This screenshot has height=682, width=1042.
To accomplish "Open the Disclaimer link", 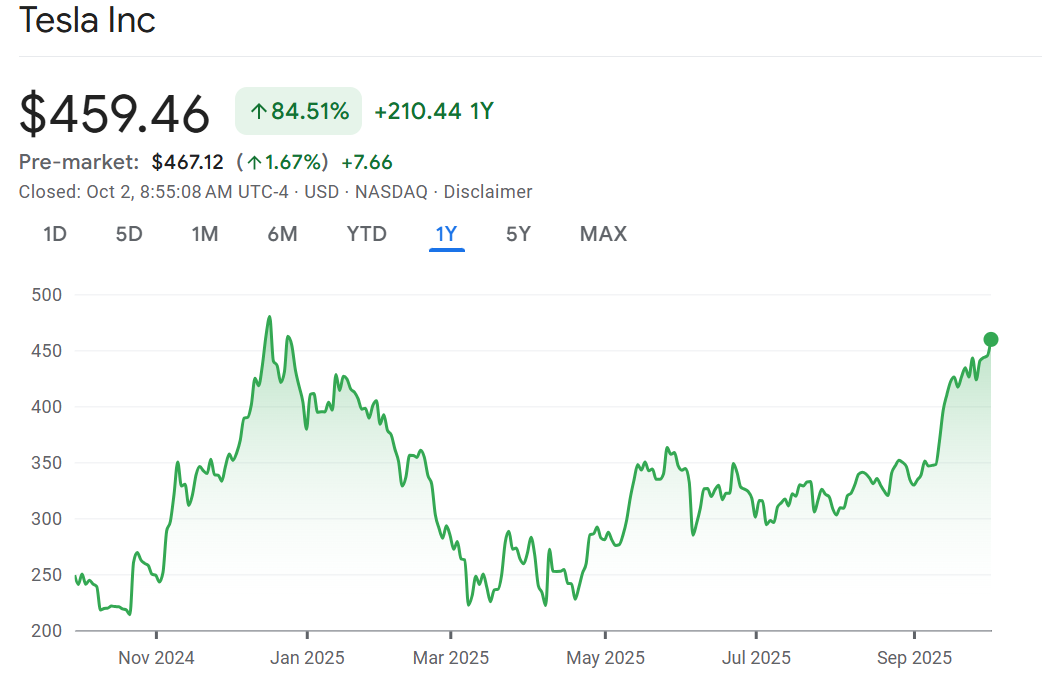I will point(487,192).
